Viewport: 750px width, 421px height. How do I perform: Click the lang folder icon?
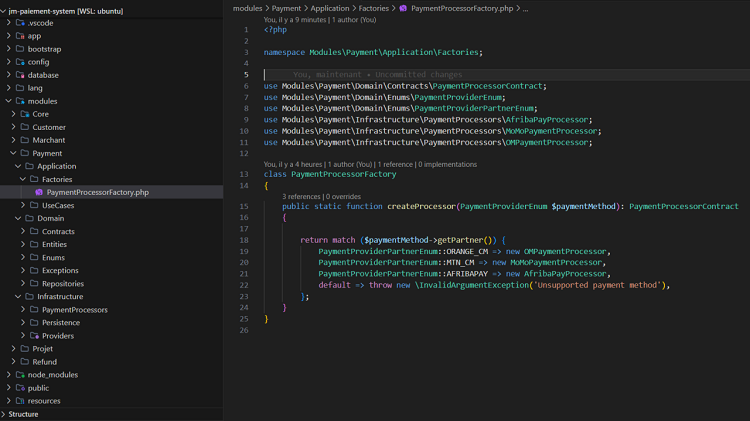20,88
